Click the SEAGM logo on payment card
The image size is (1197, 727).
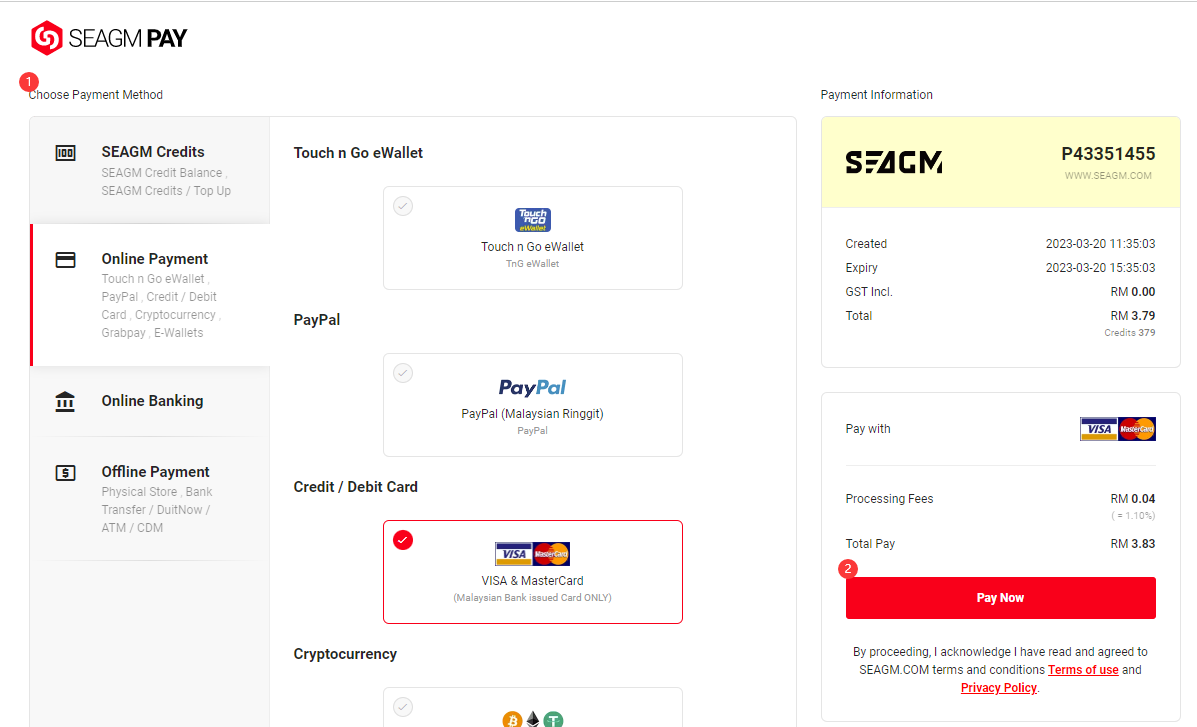pyautogui.click(x=894, y=163)
